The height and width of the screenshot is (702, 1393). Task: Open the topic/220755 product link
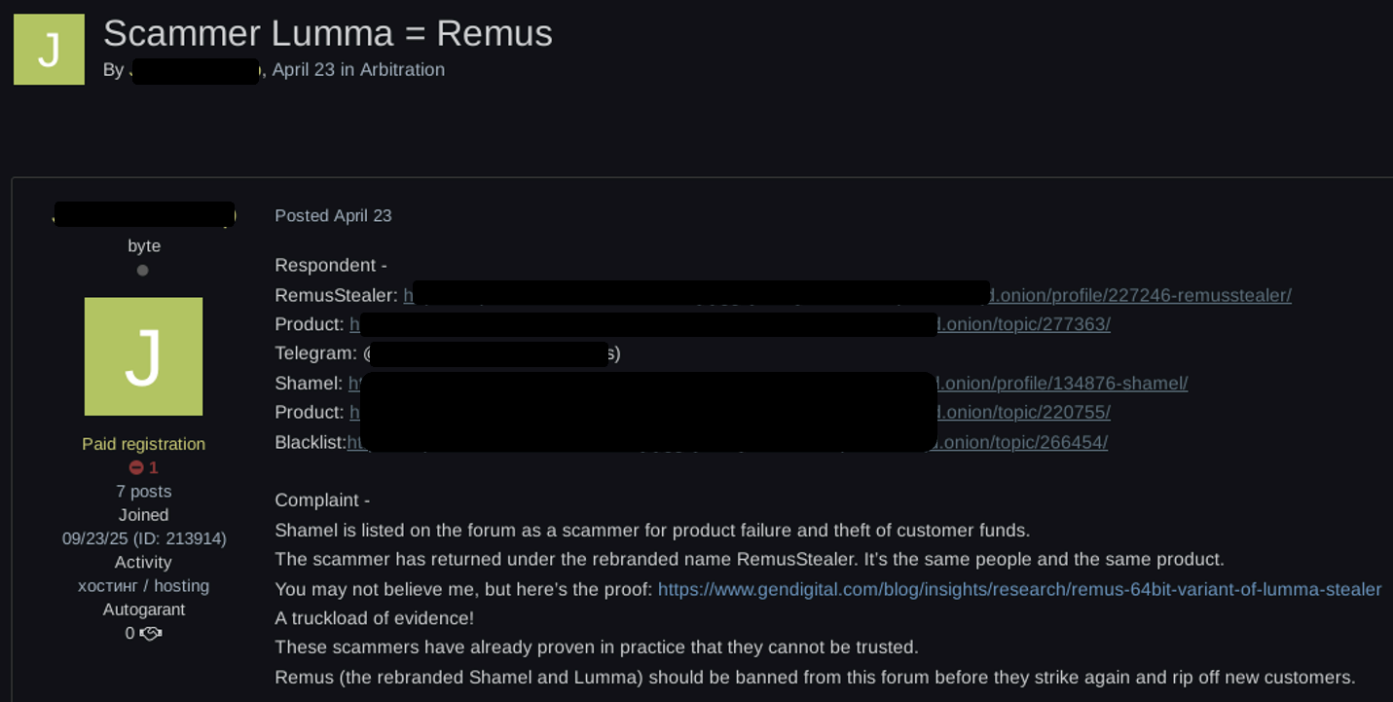729,413
